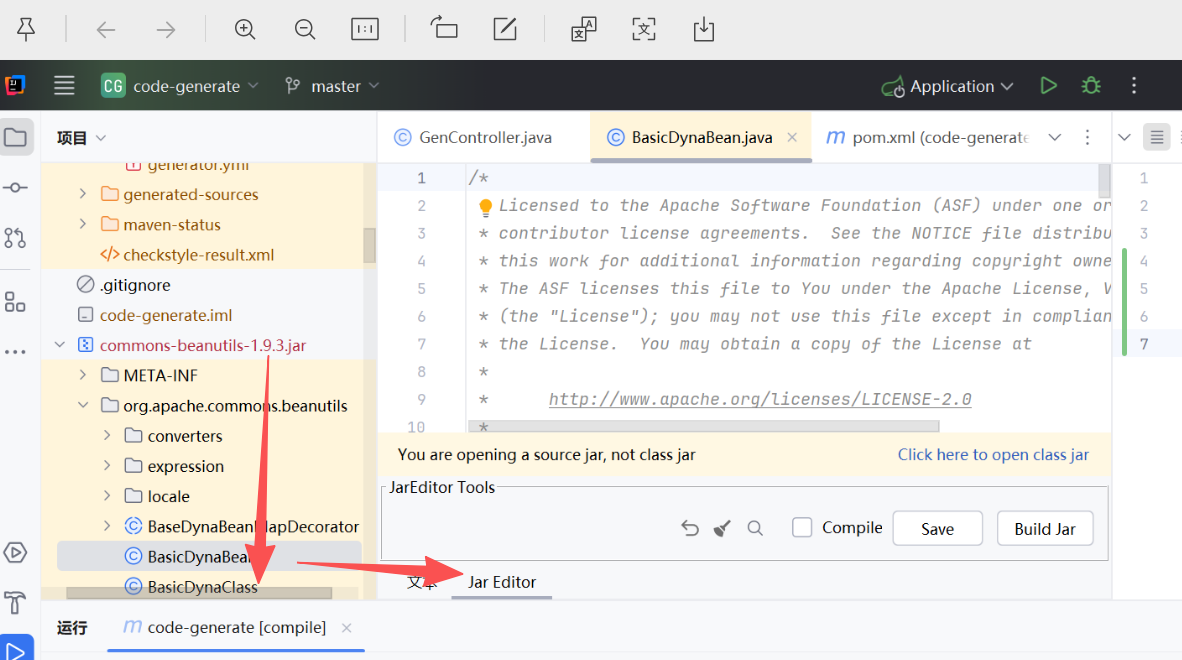Expand the locale folder
Image resolution: width=1182 pixels, height=660 pixels.
coord(107,496)
